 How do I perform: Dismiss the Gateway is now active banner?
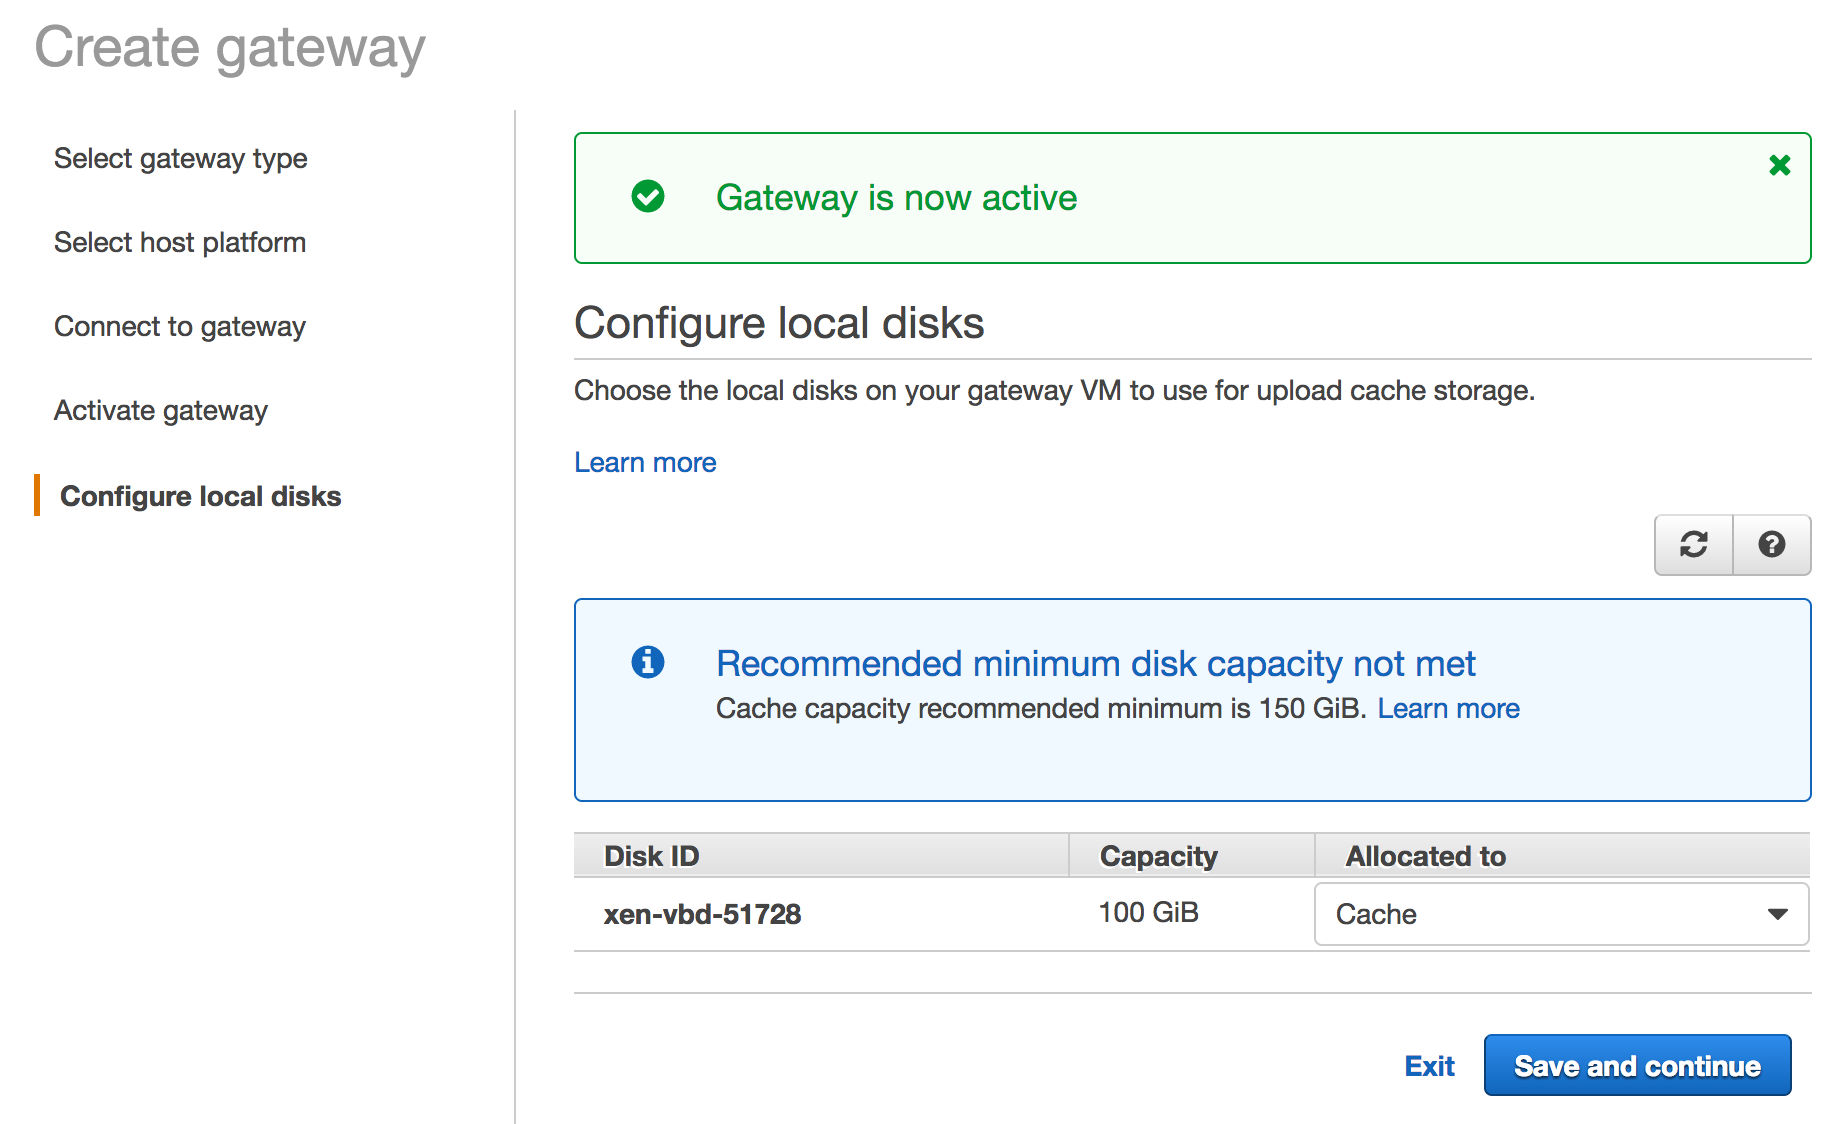(x=1779, y=165)
